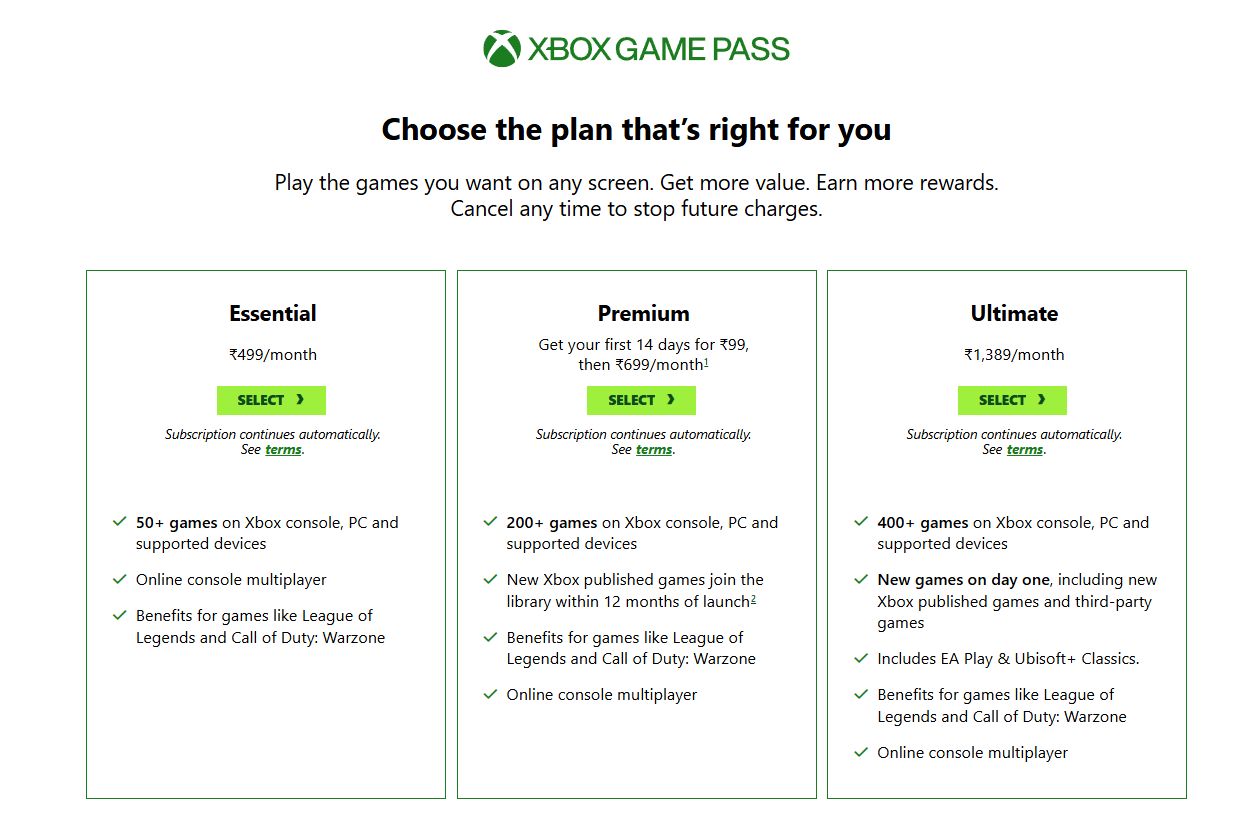Screen dimensions: 1236x830
Task: Select the Ultimate plan
Action: tap(1012, 400)
